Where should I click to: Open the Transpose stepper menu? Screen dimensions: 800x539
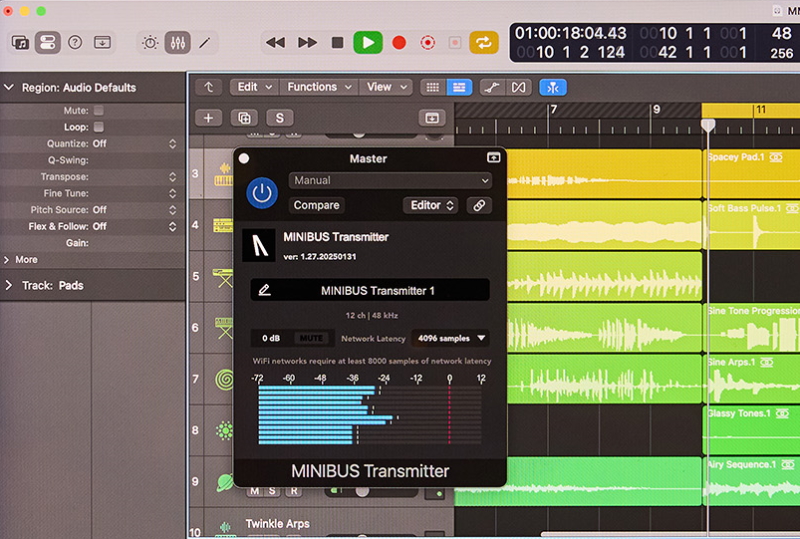(172, 177)
